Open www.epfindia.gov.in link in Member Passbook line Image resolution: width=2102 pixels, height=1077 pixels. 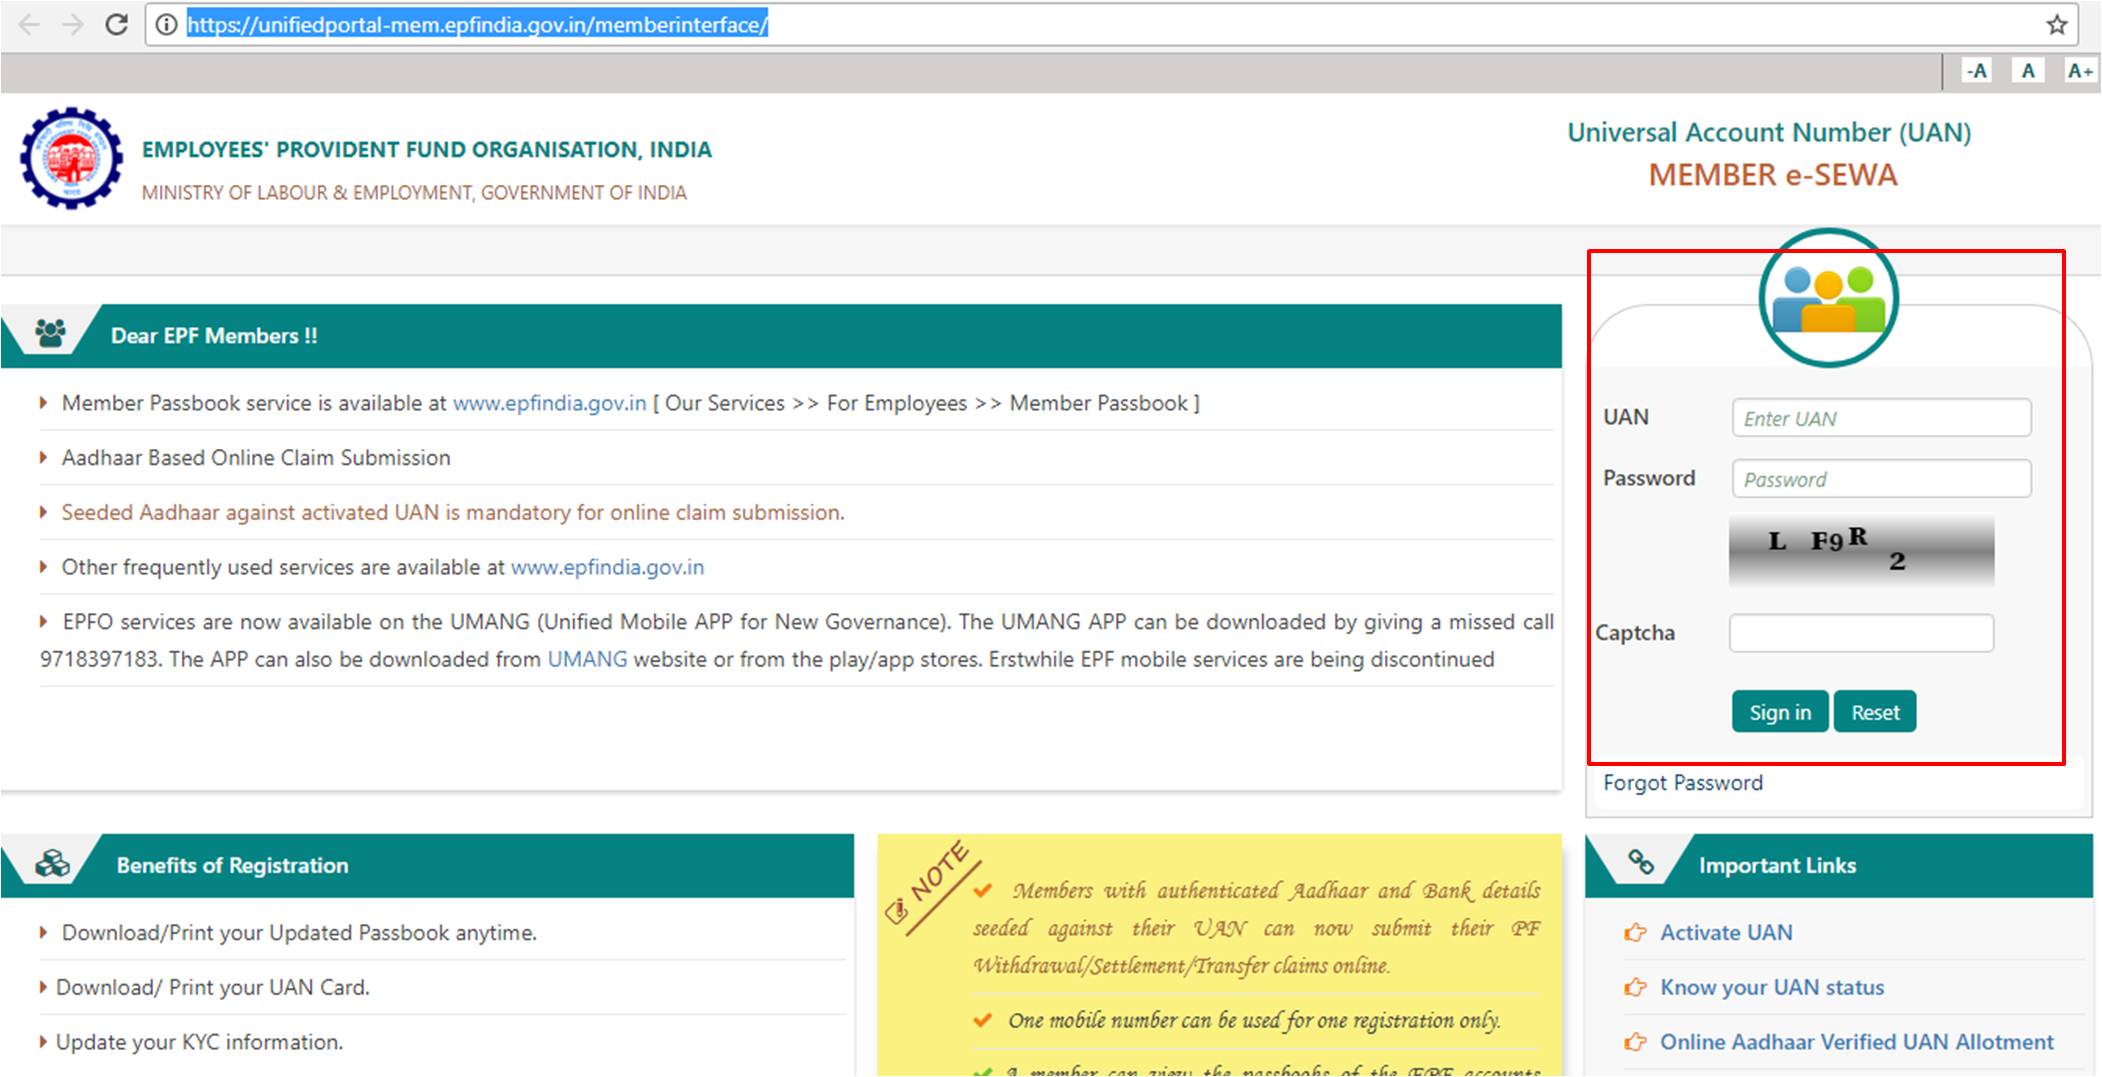(x=550, y=403)
